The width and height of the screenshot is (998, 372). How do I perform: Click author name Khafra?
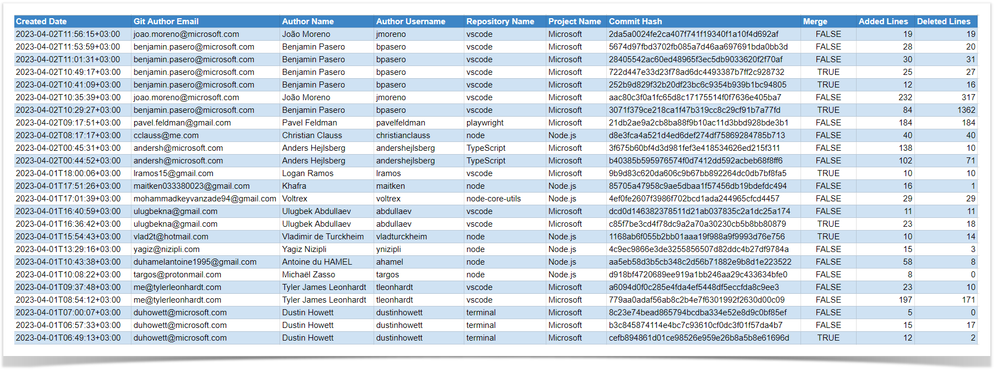[294, 186]
